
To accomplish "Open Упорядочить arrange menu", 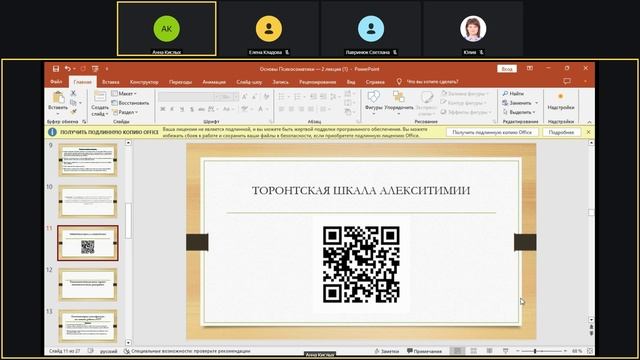I will tap(399, 102).
